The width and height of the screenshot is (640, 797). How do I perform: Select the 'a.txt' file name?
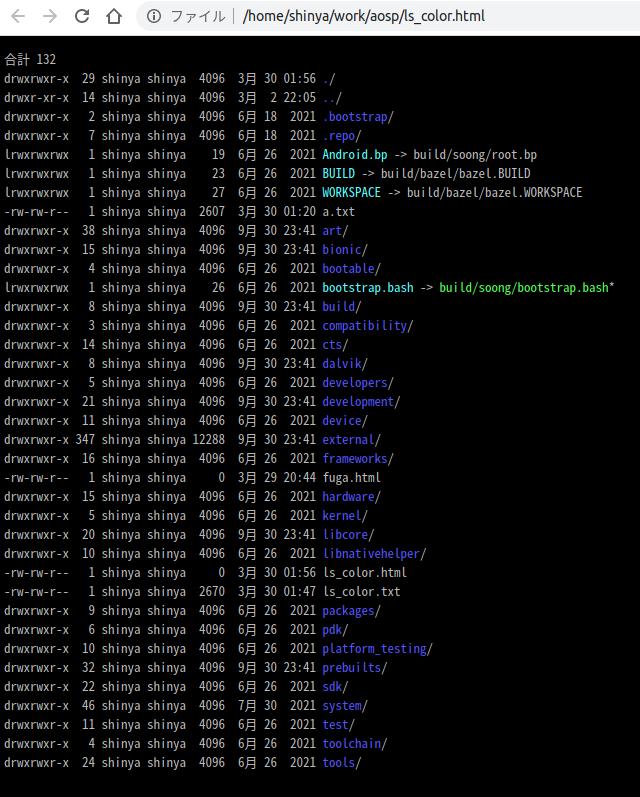(339, 211)
